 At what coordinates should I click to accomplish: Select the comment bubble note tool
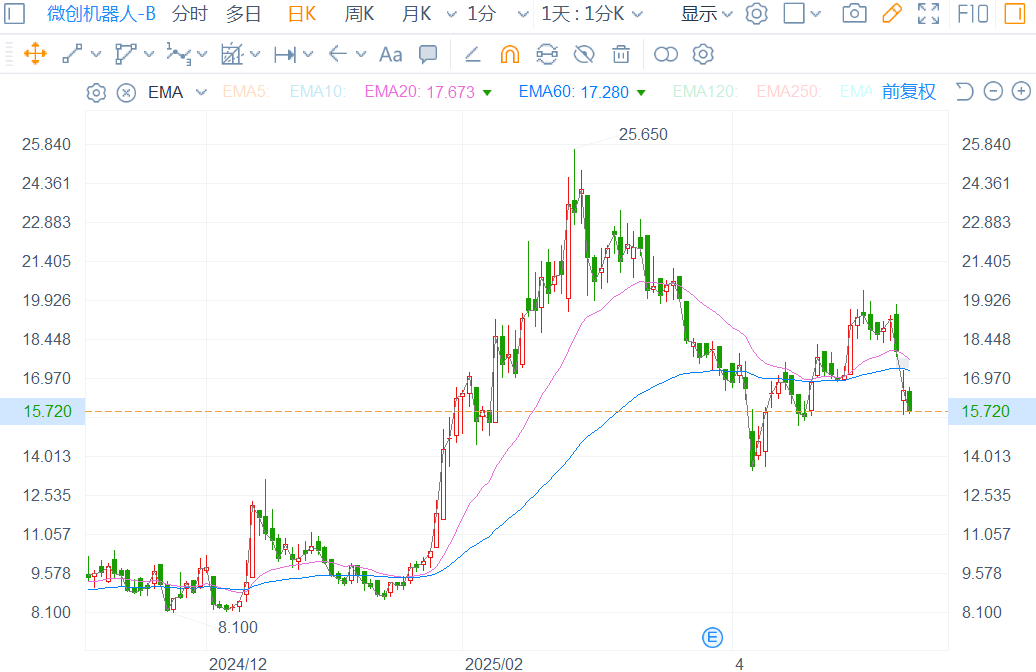click(x=428, y=54)
